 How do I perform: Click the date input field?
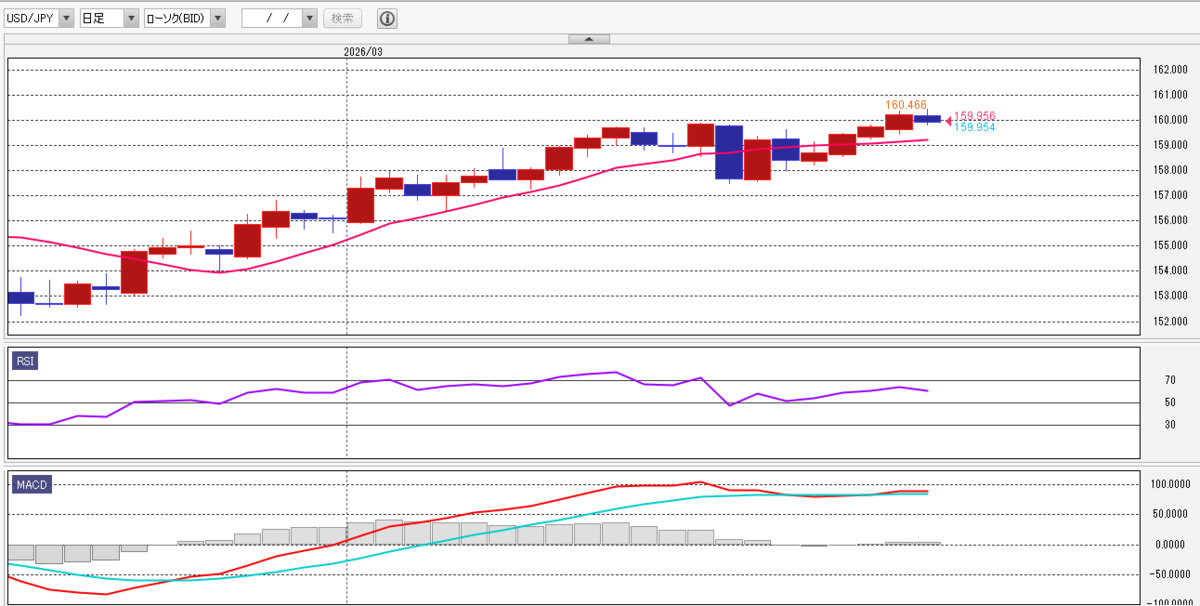click(272, 18)
